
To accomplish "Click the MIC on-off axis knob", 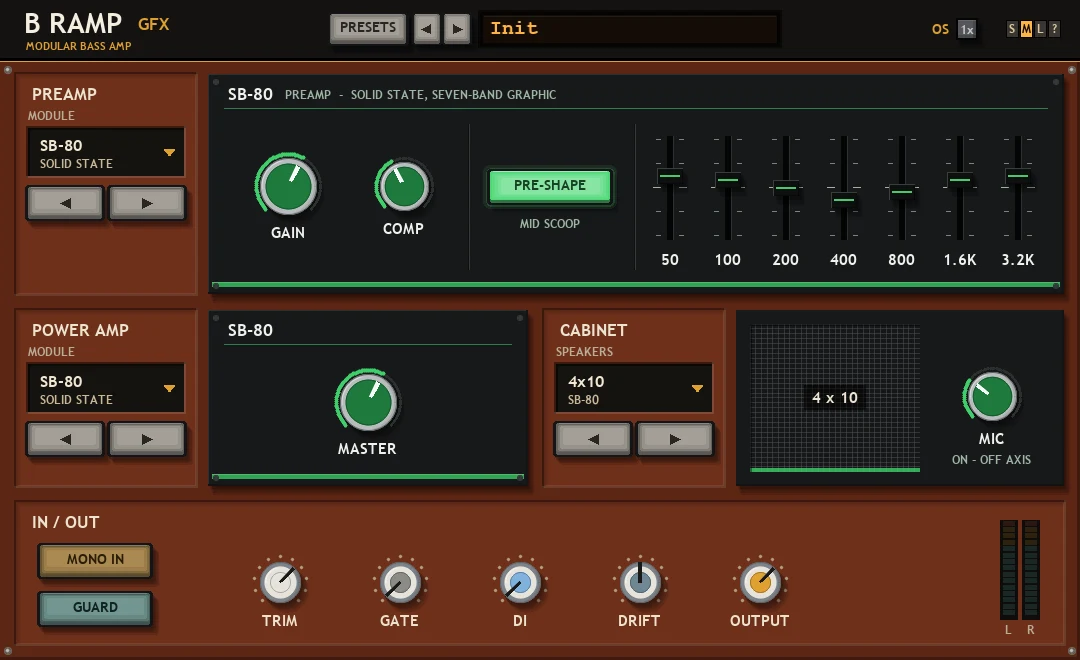I will click(991, 396).
